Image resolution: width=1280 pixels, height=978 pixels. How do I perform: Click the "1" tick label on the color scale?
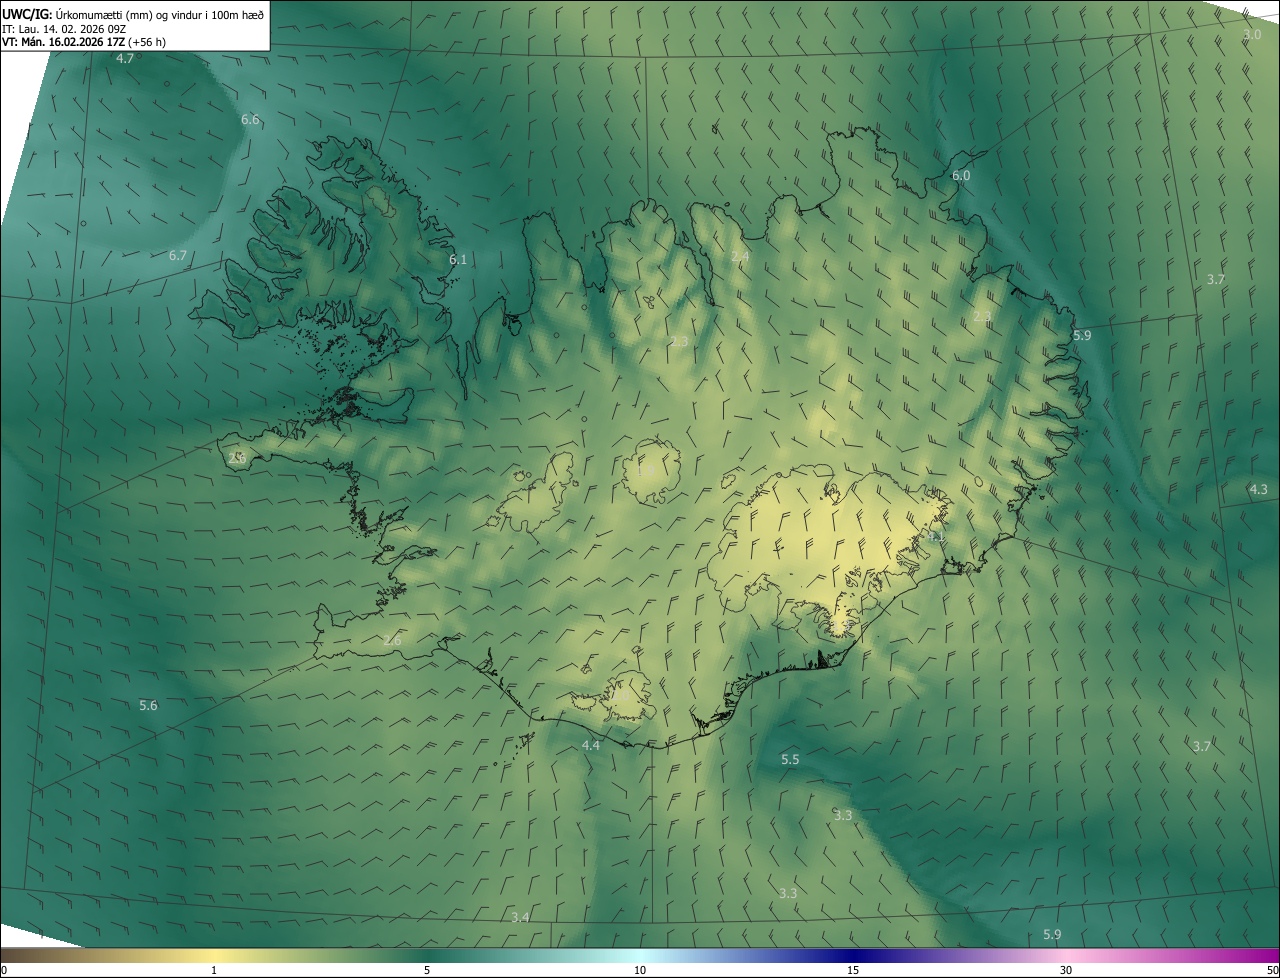click(x=214, y=970)
